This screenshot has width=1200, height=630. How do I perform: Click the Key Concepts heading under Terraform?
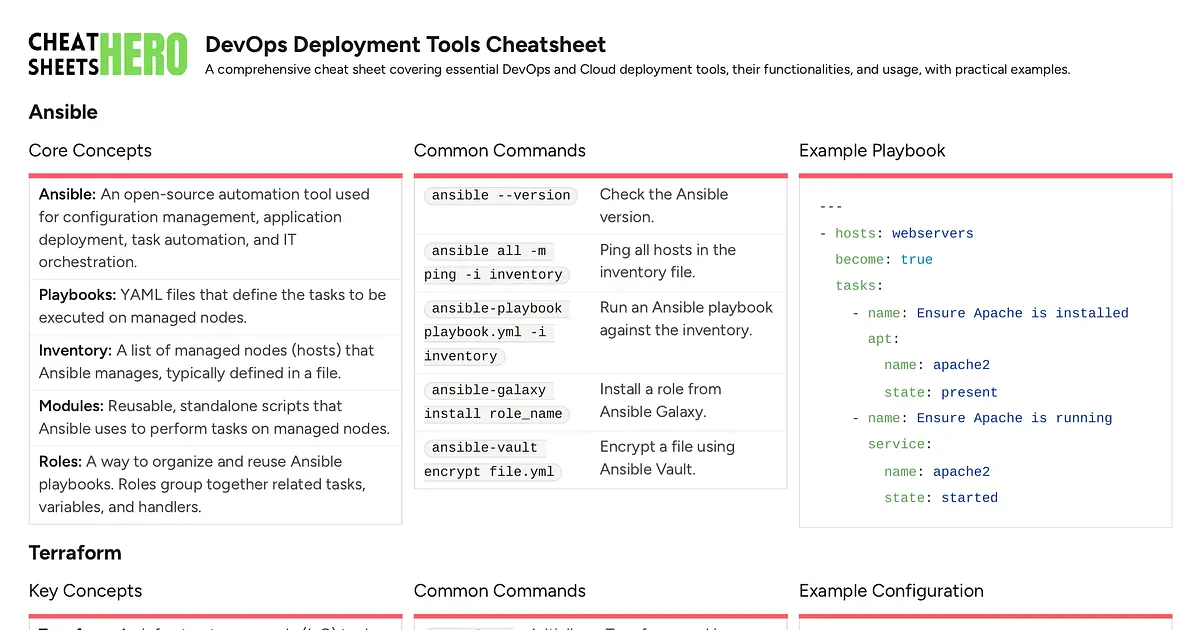pyautogui.click(x=85, y=591)
